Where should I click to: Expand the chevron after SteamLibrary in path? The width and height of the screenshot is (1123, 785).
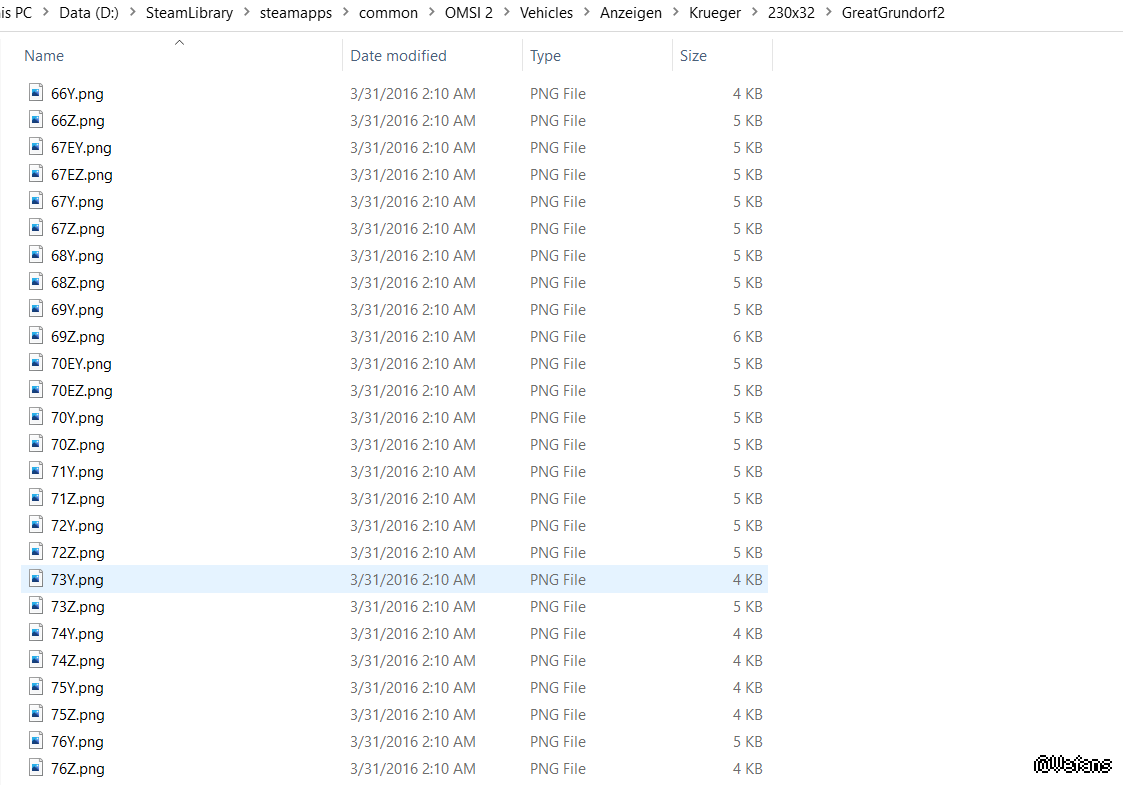(246, 13)
